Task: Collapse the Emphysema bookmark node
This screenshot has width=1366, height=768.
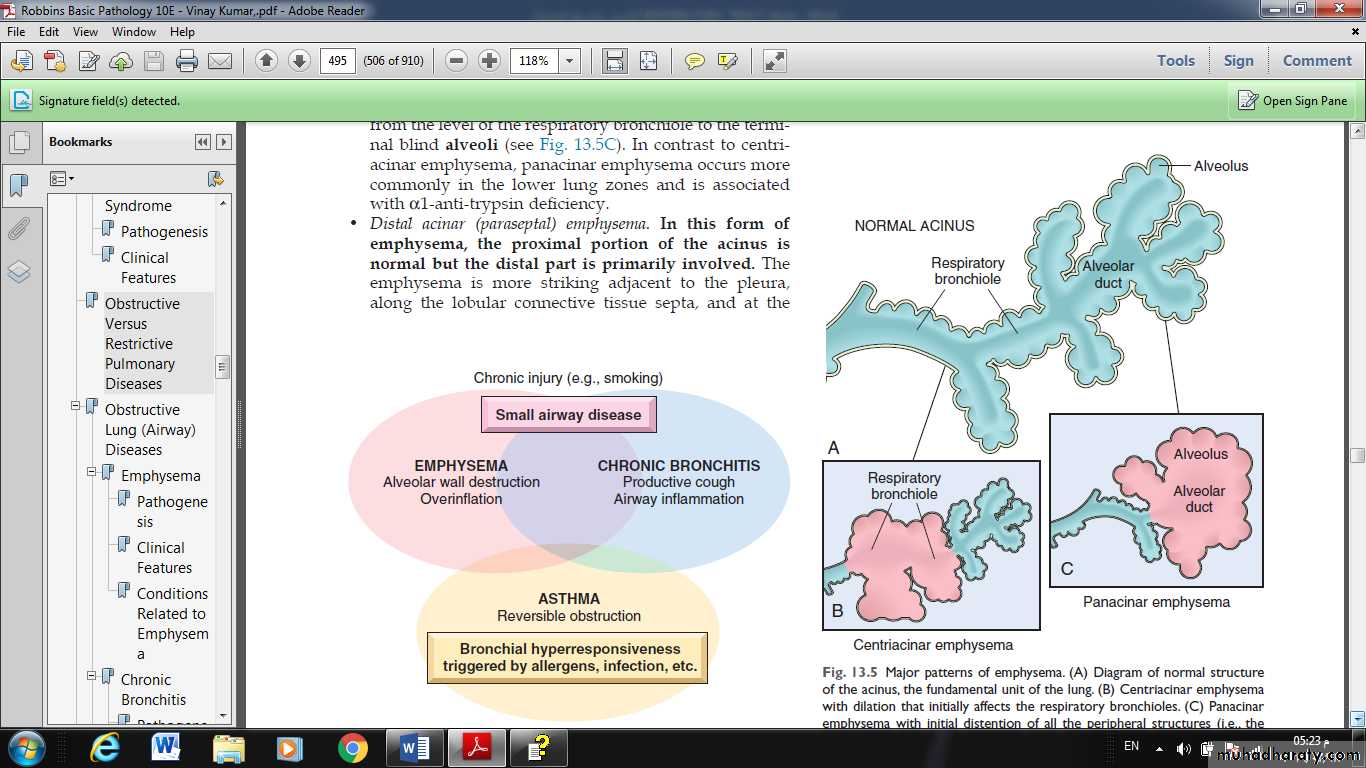Action: 92,471
